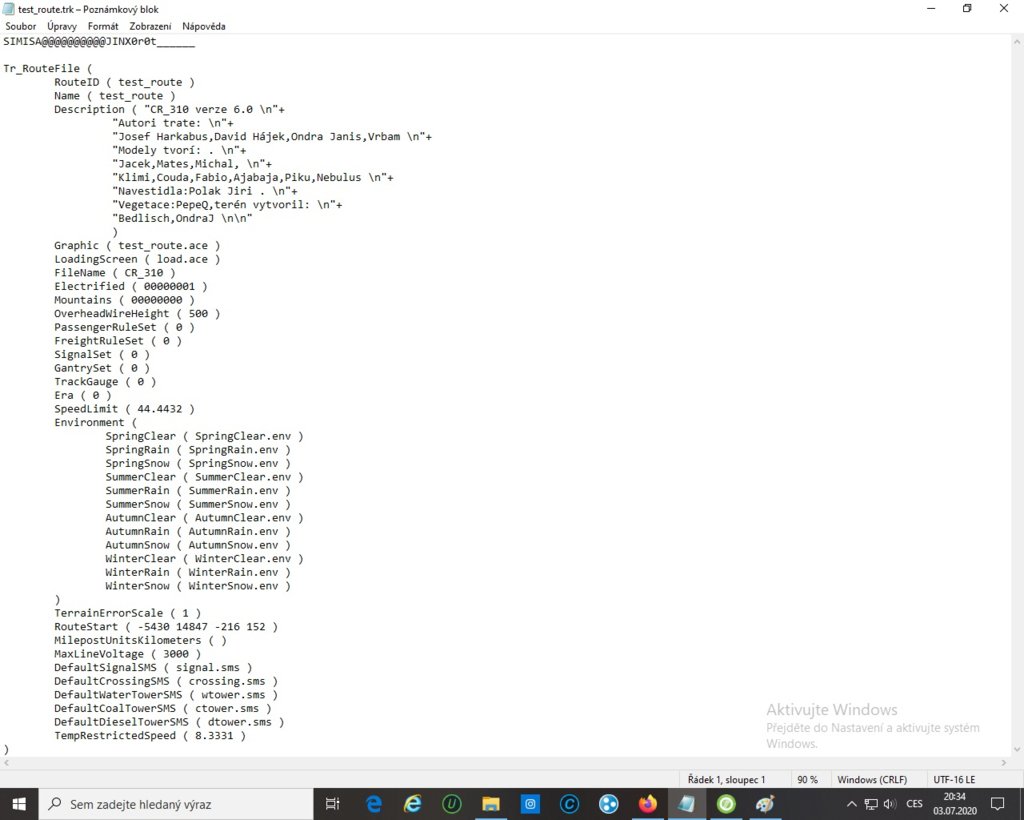Open the volume control in the system tray
Image resolution: width=1024 pixels, height=820 pixels.
click(x=893, y=804)
